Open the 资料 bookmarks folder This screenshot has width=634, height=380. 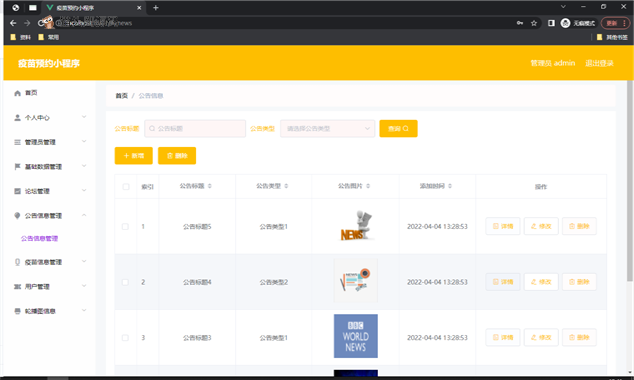(x=21, y=37)
